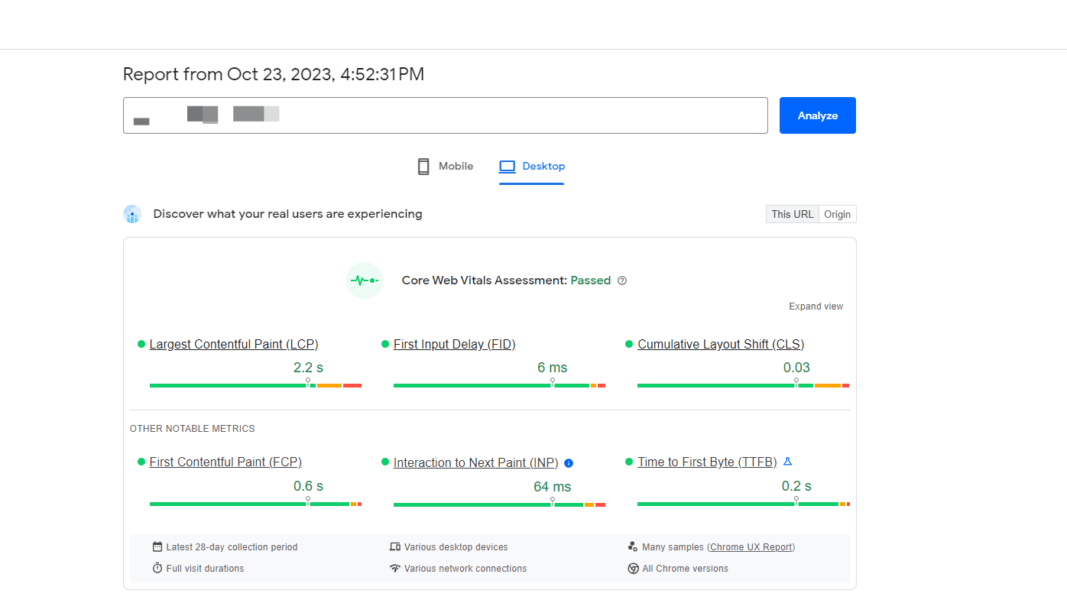Click the blue info icon beside INP
This screenshot has height=600, width=1067.
pyautogui.click(x=568, y=462)
